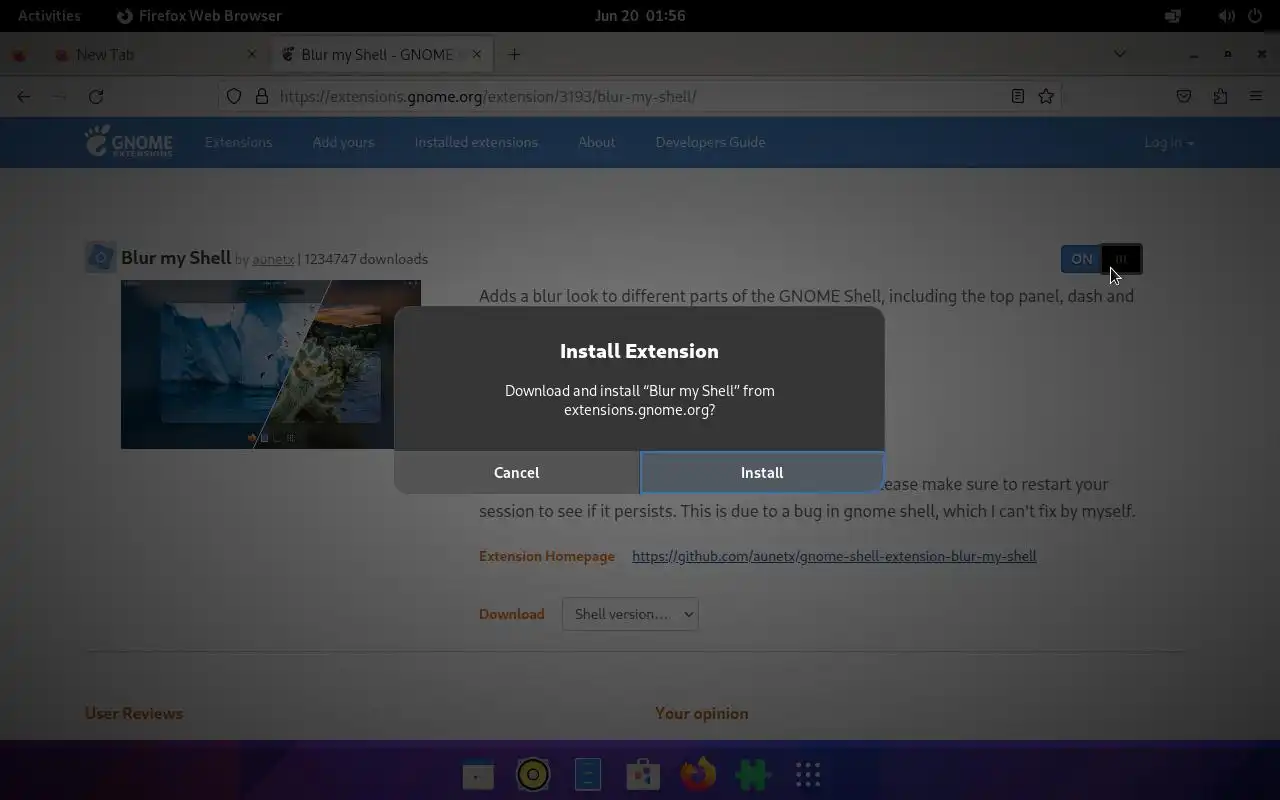Open Firefox from the dock
This screenshot has width=1280, height=800.
point(698,774)
